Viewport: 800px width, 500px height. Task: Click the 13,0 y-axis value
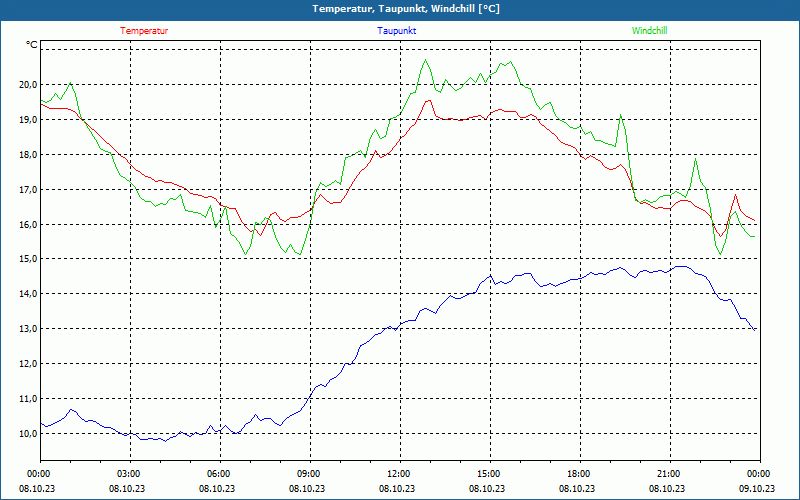[x=29, y=329]
